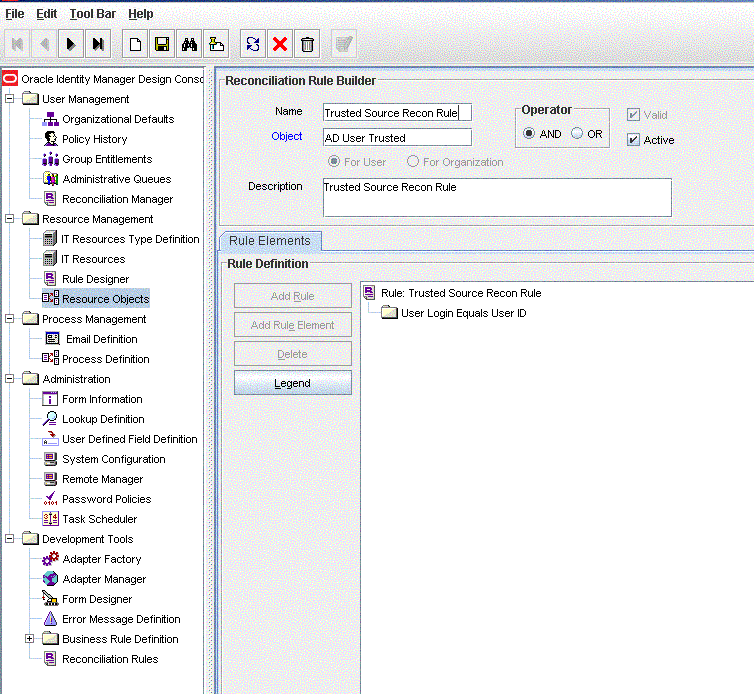Click the Add Rule Element button
This screenshot has width=754, height=694.
coord(292,325)
